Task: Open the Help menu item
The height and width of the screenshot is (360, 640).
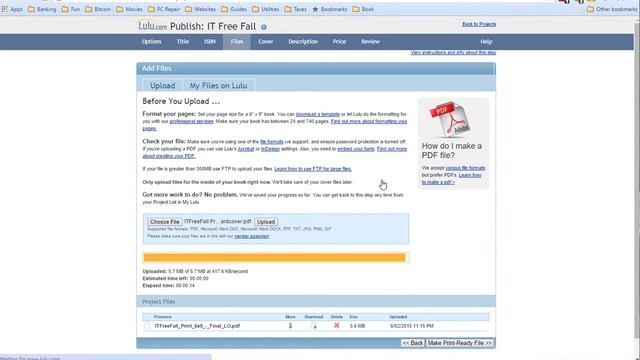Action: point(486,42)
